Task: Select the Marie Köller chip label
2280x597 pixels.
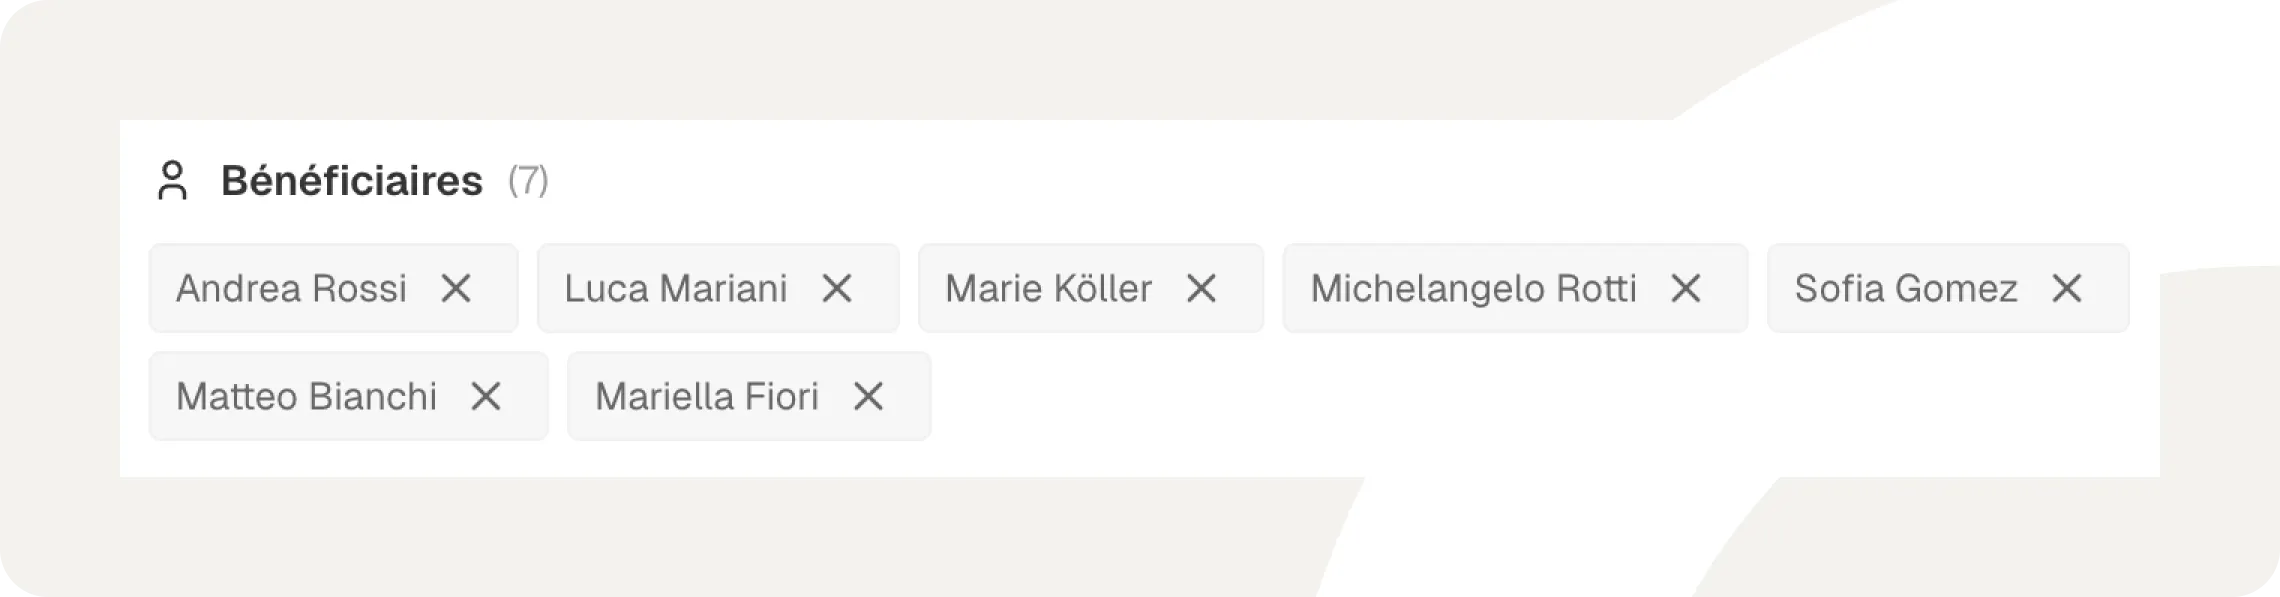Action: tap(1048, 289)
